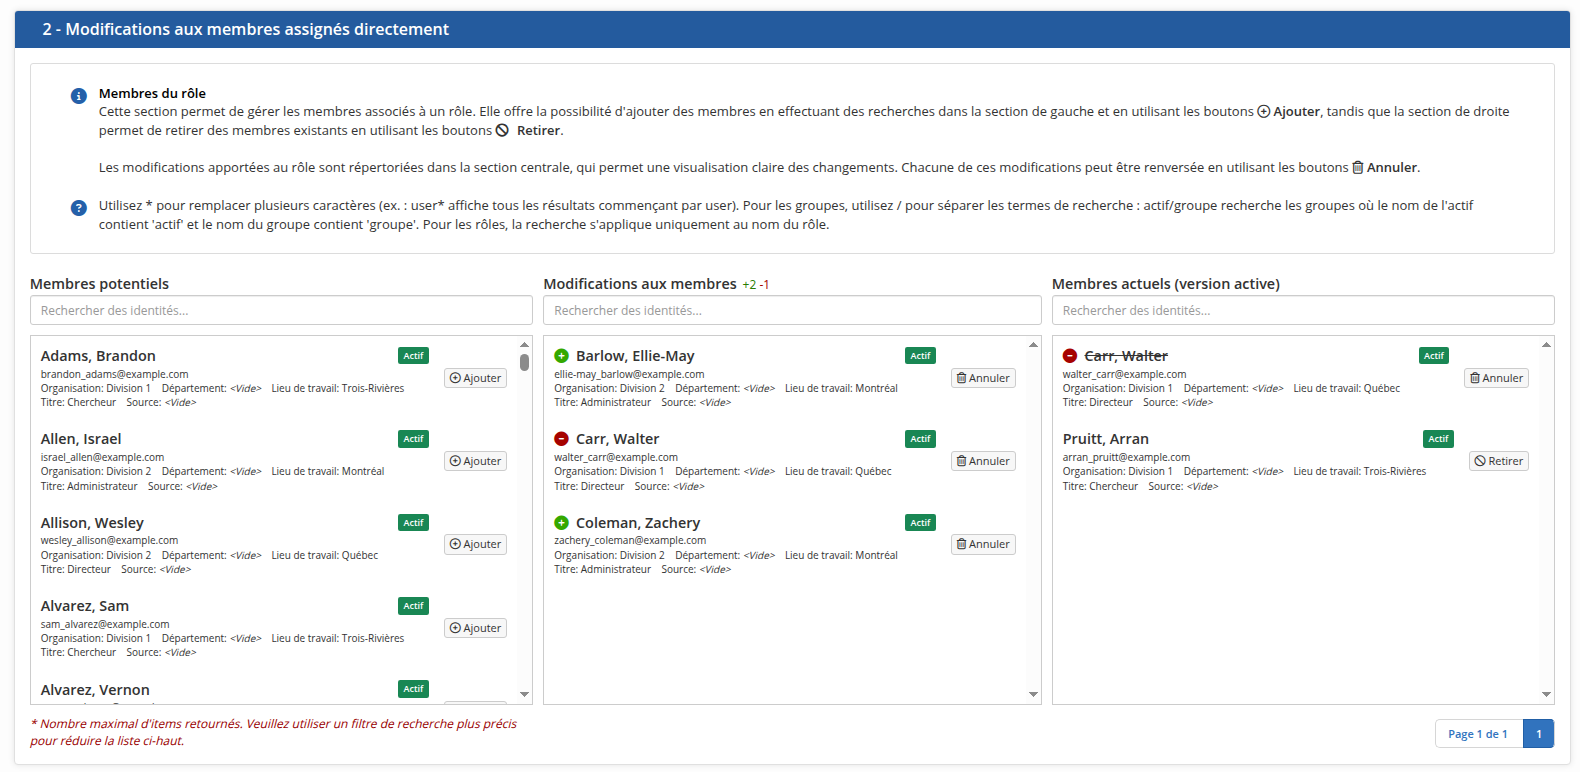Cancel Carr, Walter removal in modifications list
This screenshot has height=772, width=1580.
coord(983,461)
